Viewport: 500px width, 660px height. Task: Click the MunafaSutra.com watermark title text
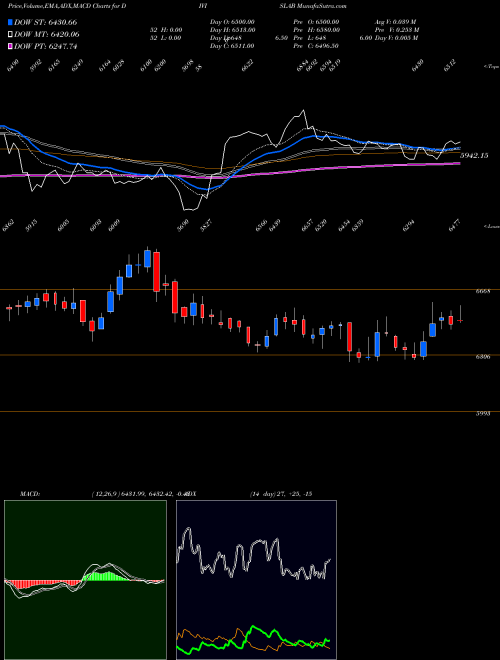click(x=324, y=6)
